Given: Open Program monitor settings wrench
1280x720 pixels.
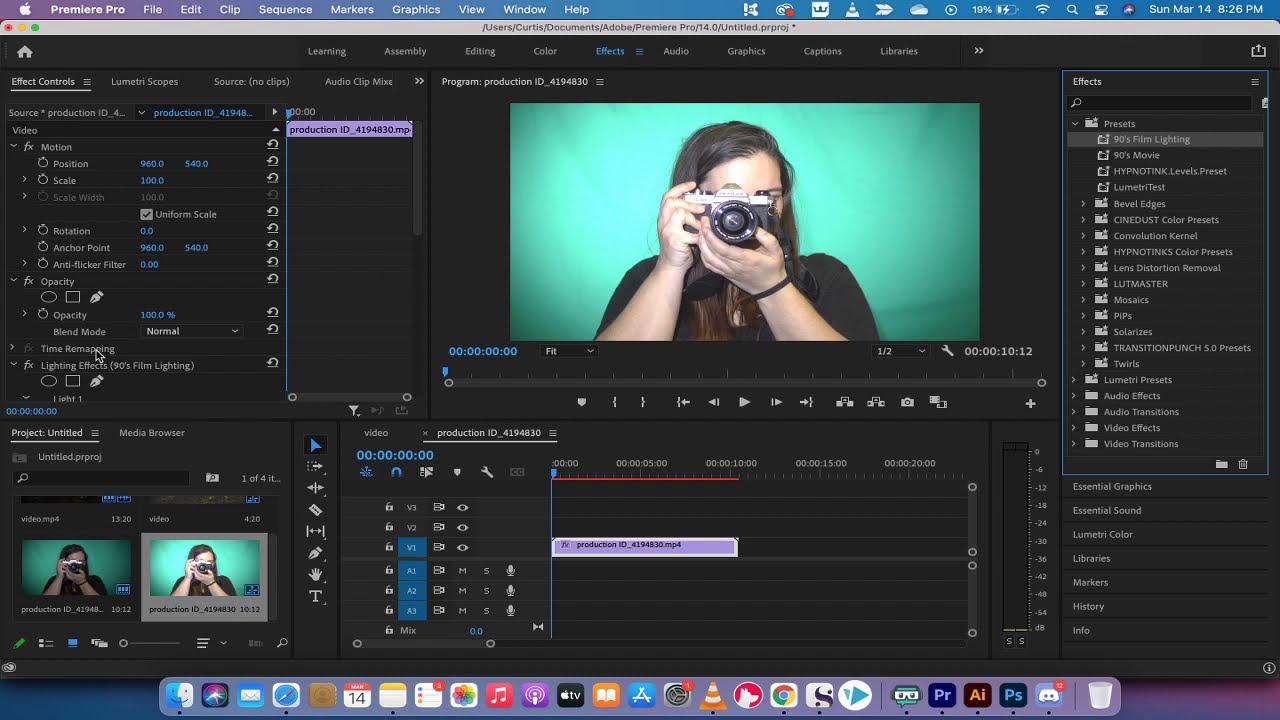Looking at the screenshot, I should tap(948, 351).
